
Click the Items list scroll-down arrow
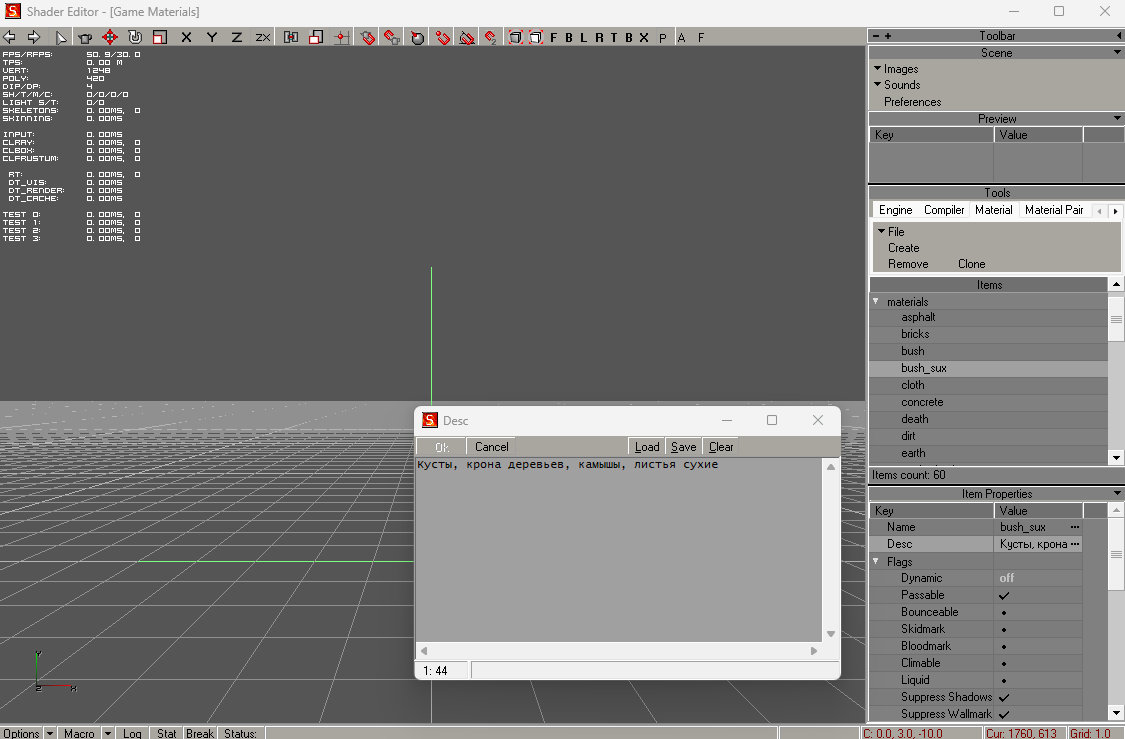point(1116,457)
